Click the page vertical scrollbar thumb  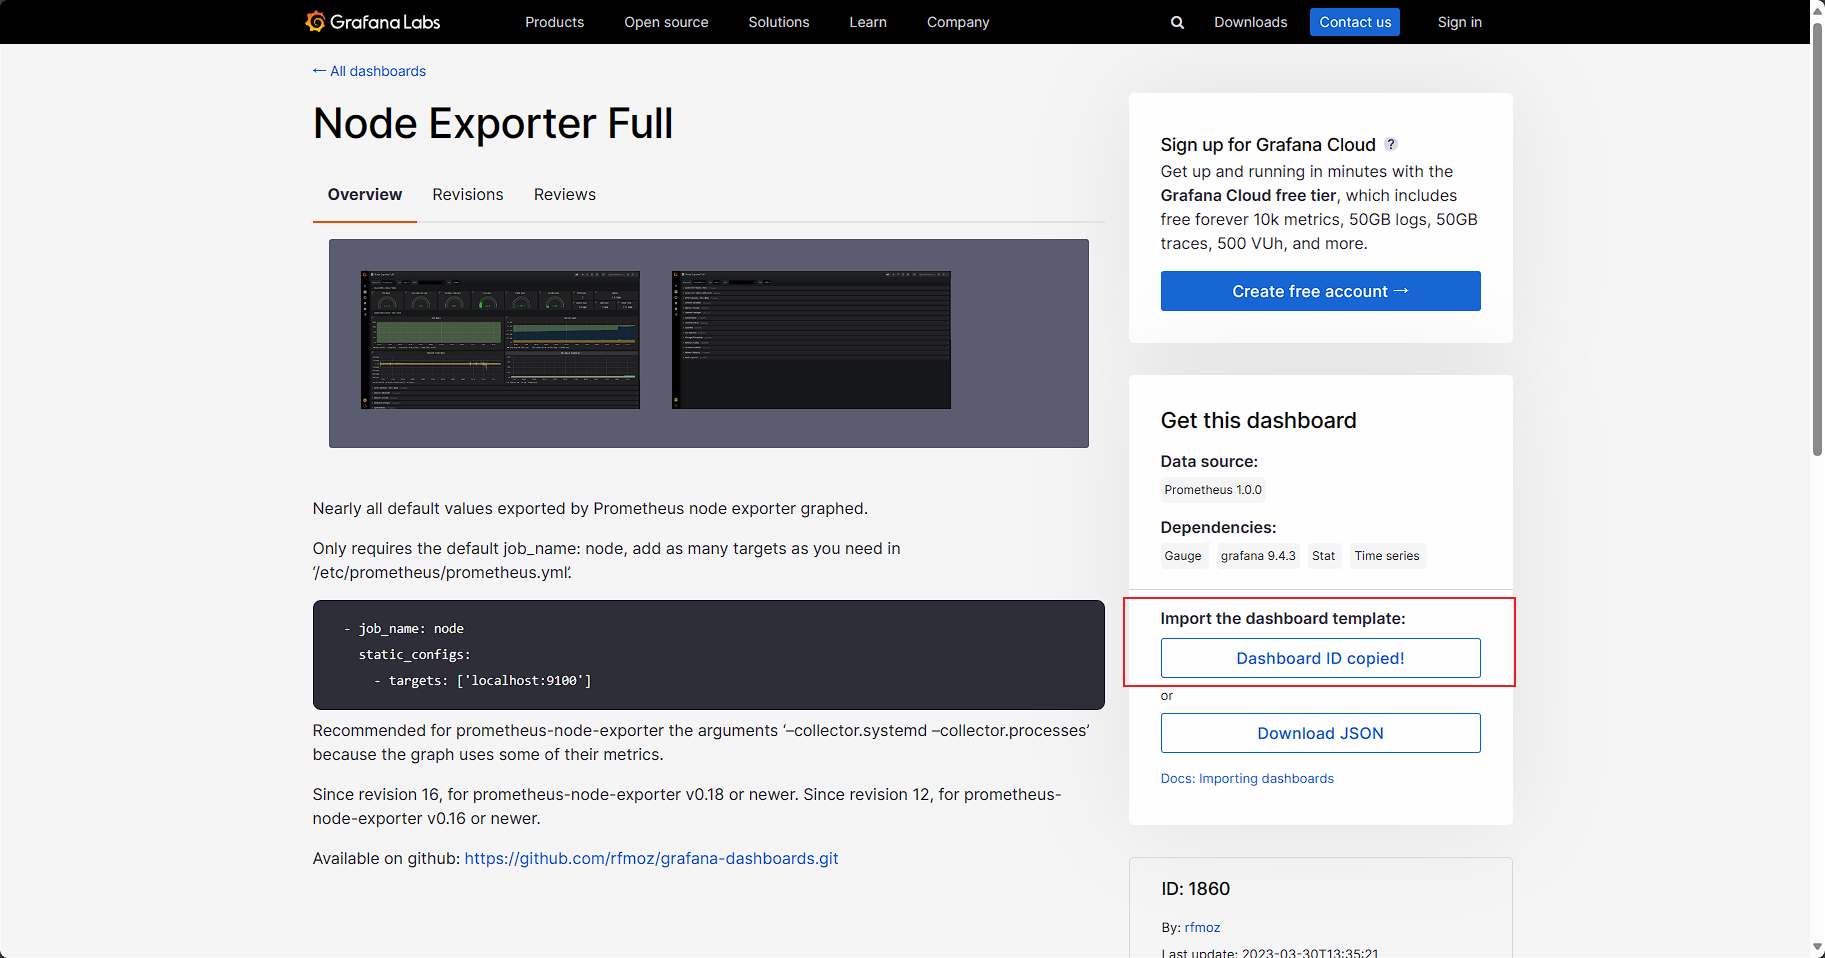tap(1817, 238)
